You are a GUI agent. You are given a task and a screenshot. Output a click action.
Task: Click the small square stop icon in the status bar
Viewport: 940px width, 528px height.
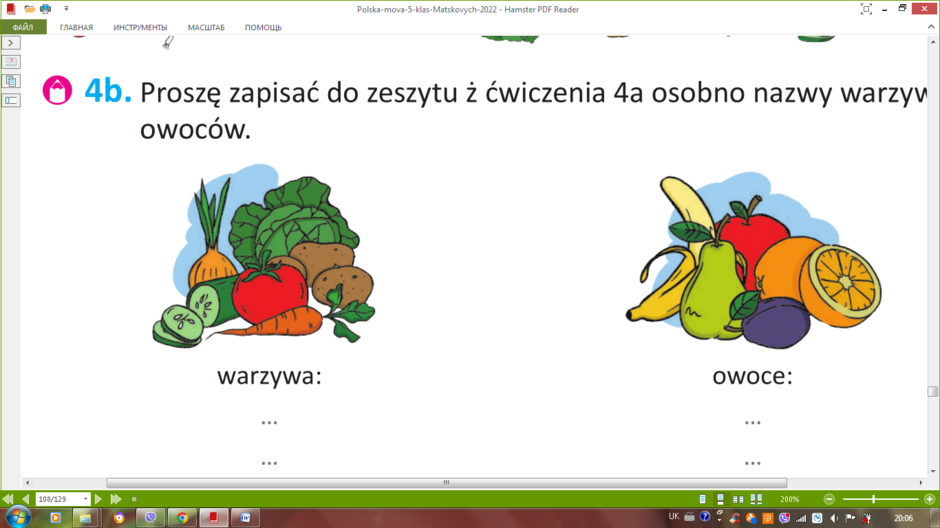click(x=134, y=499)
